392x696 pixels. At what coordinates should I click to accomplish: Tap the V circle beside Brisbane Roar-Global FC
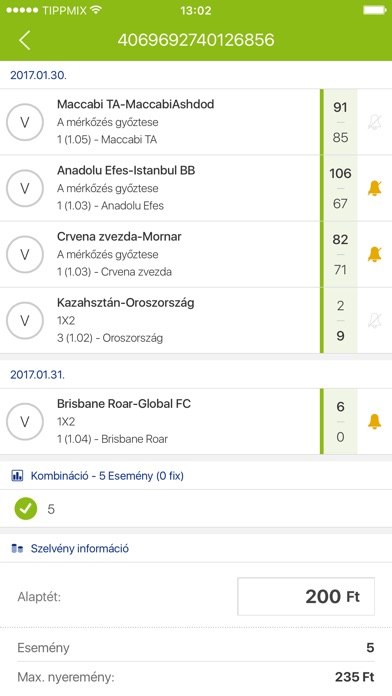point(25,421)
